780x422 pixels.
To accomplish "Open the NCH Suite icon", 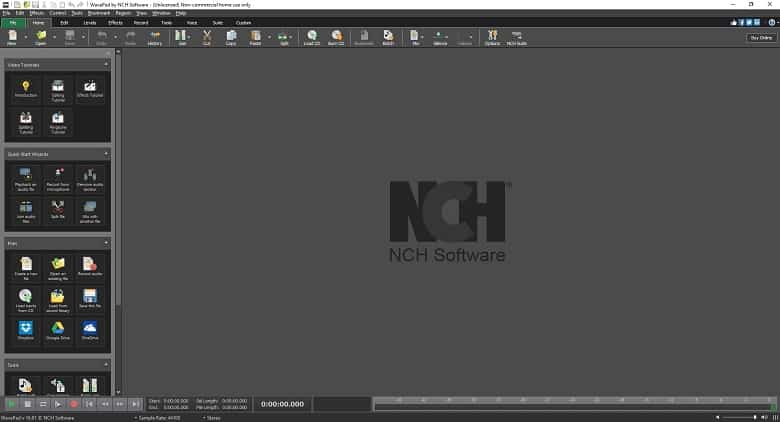I will tap(517, 37).
